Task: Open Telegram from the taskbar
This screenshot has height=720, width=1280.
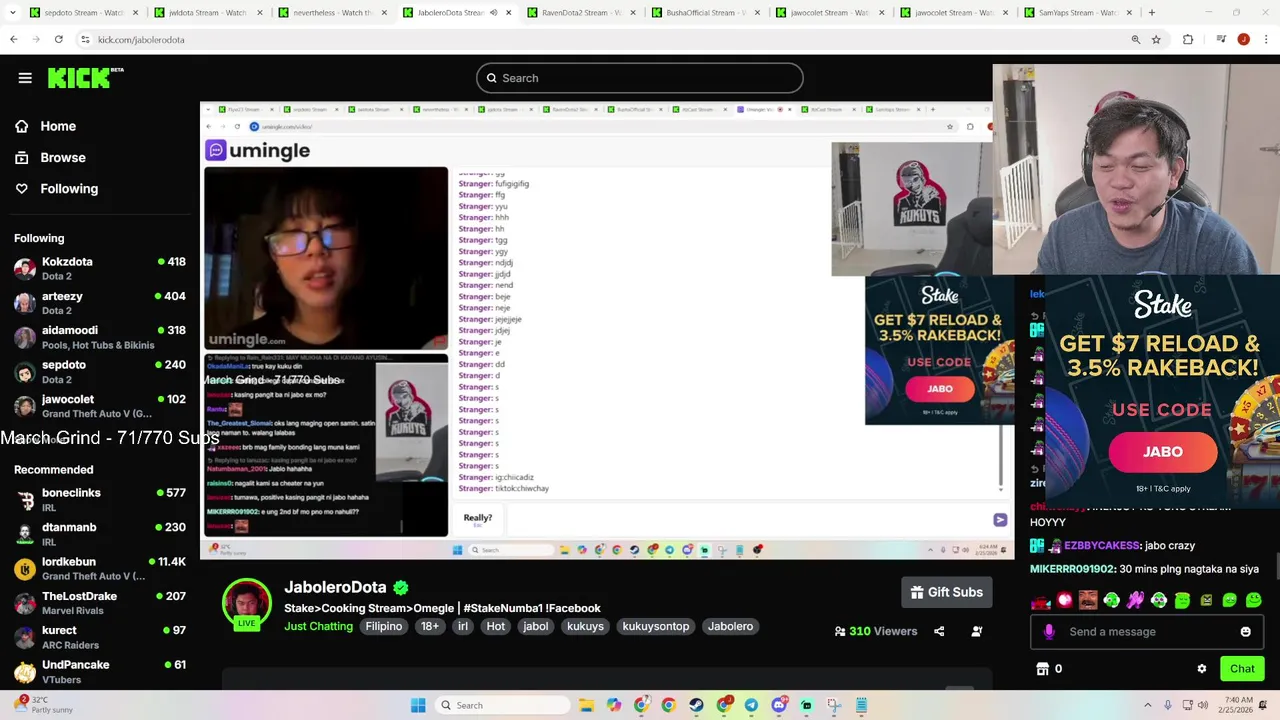Action: pyautogui.click(x=751, y=705)
